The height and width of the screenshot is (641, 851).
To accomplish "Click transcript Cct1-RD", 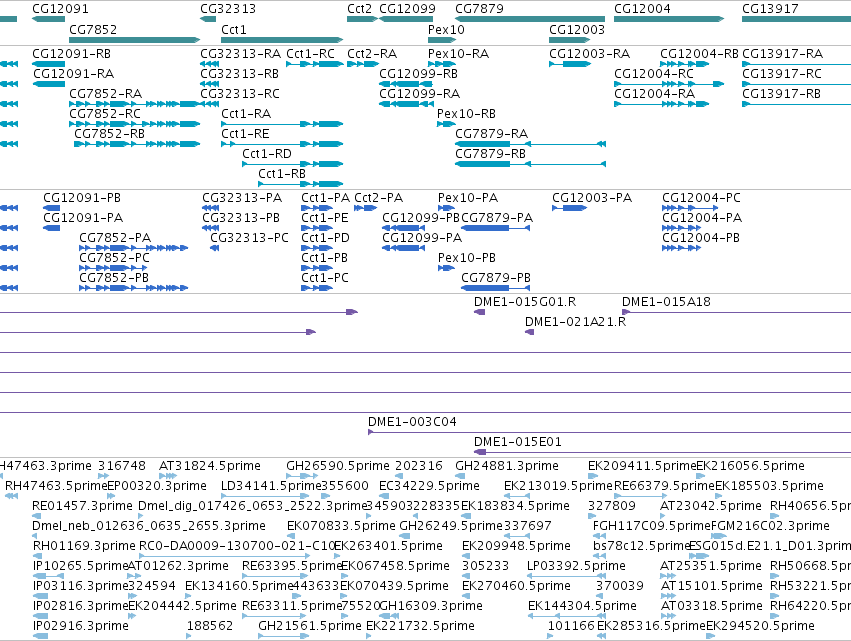I will point(293,164).
